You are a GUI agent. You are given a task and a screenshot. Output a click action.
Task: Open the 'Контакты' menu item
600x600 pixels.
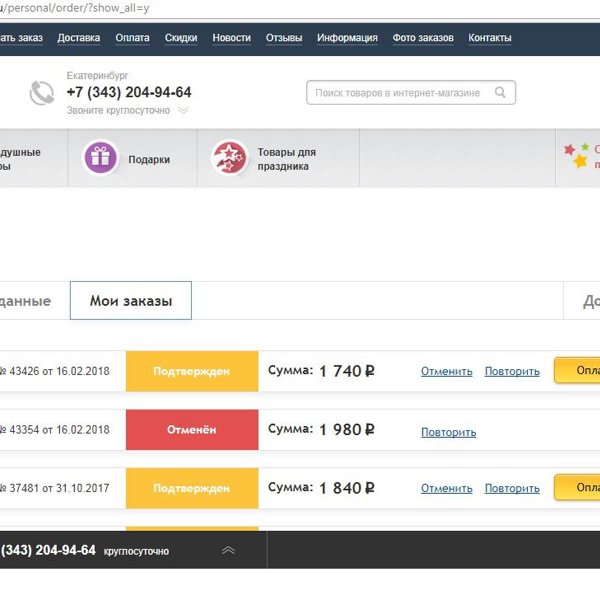point(490,38)
